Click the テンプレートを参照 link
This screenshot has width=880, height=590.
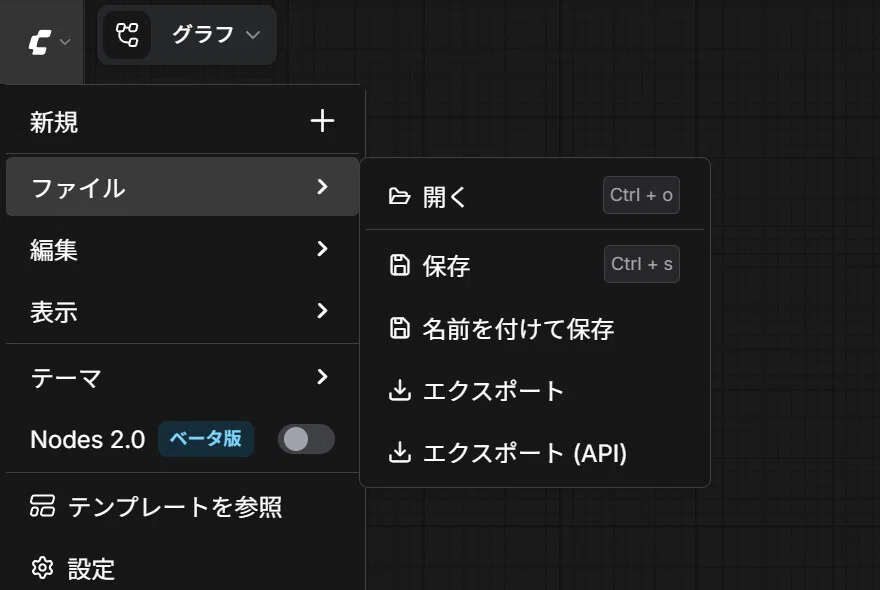coord(175,506)
